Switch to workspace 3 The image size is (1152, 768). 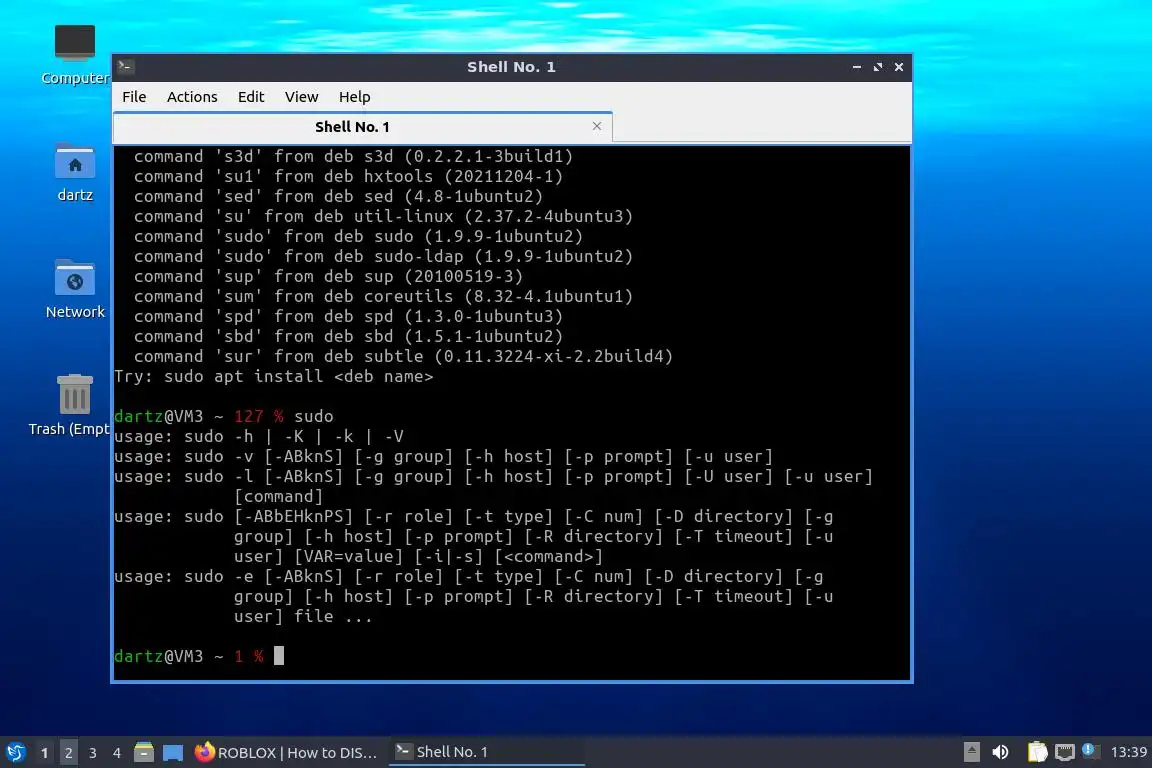tap(93, 753)
